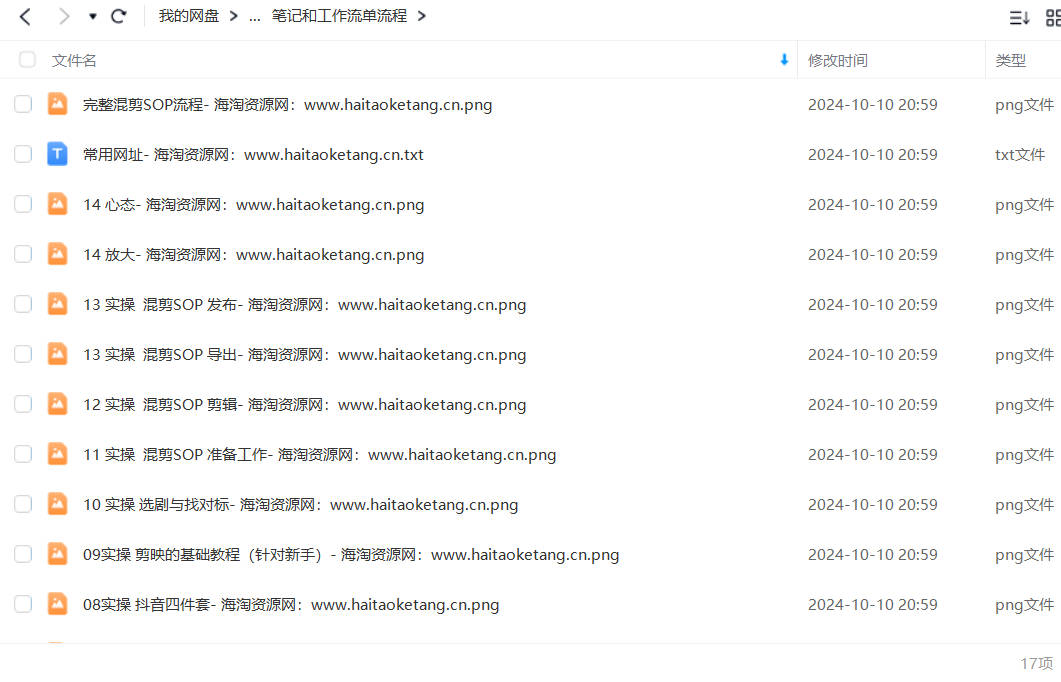Screen dimensions: 1061x682
Task: Open the navigation history dropdown triangle
Action: [93, 16]
